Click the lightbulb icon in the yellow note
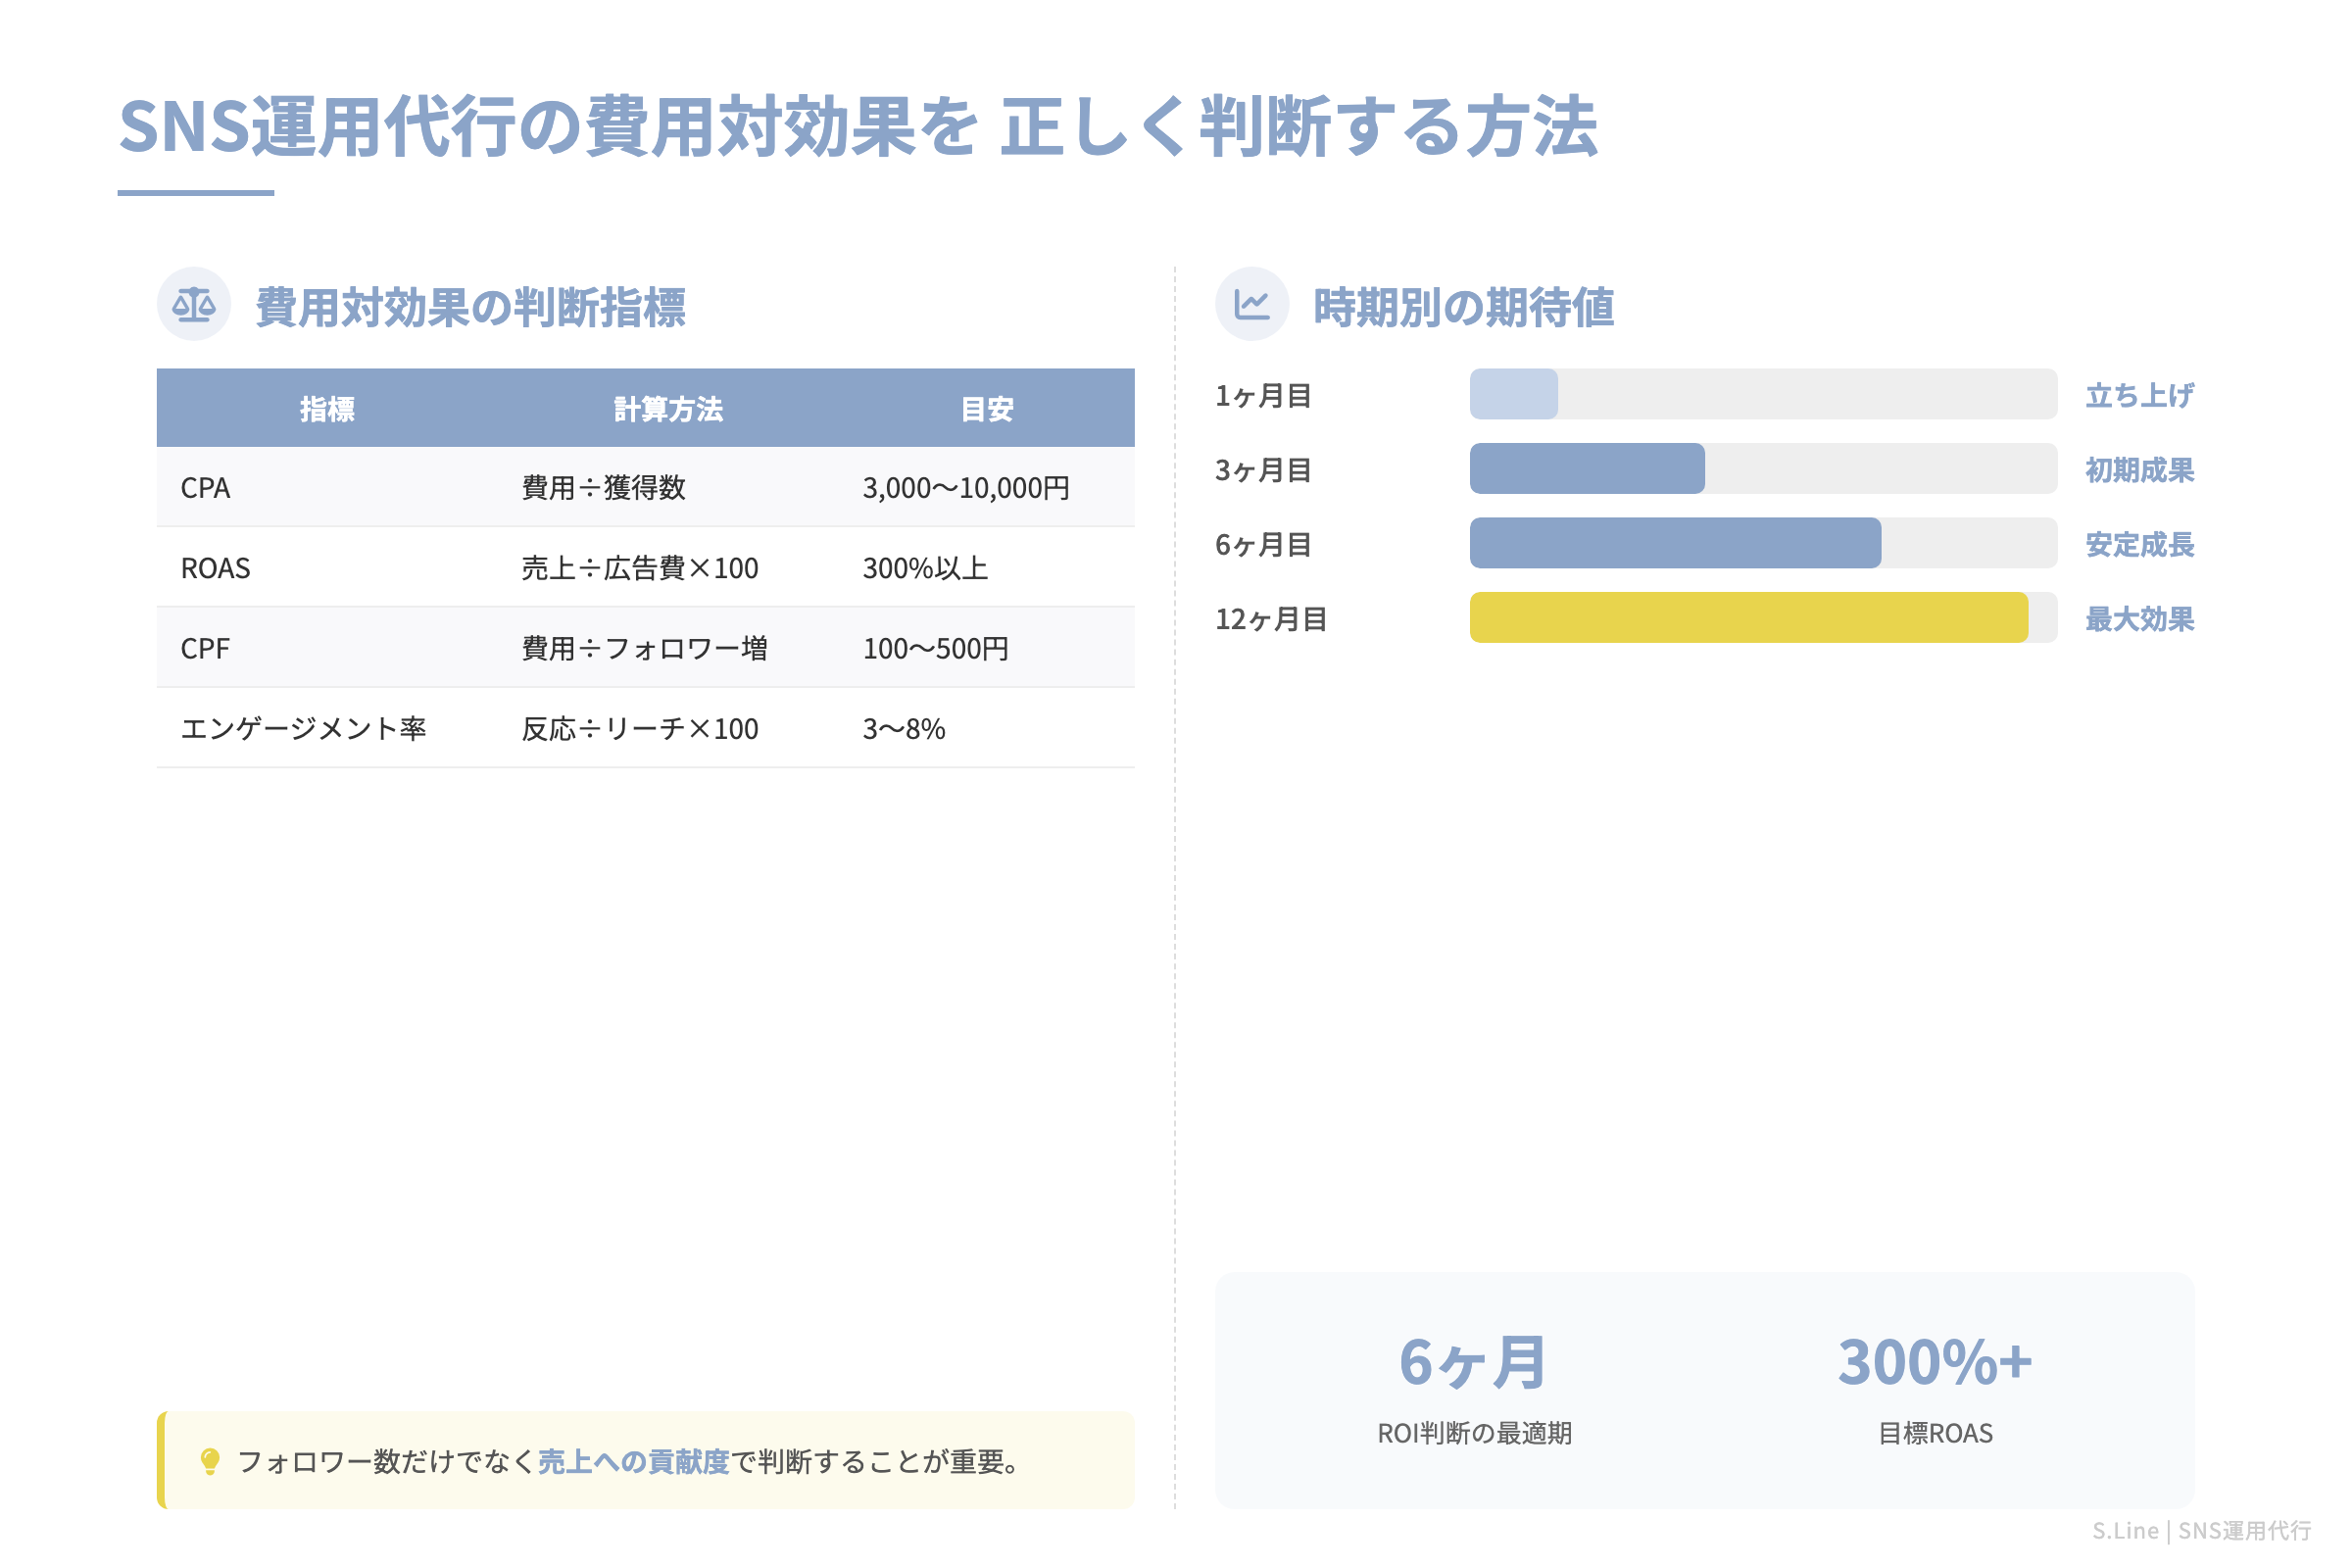 208,1463
